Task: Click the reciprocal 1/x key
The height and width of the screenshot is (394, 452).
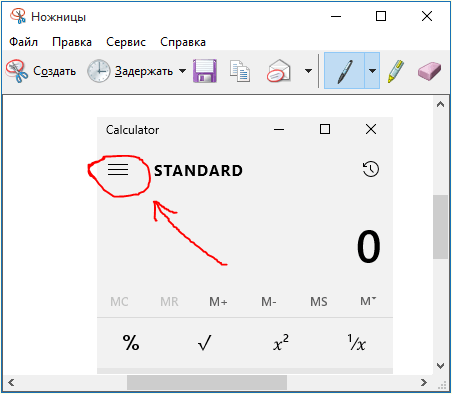Action: point(356,343)
